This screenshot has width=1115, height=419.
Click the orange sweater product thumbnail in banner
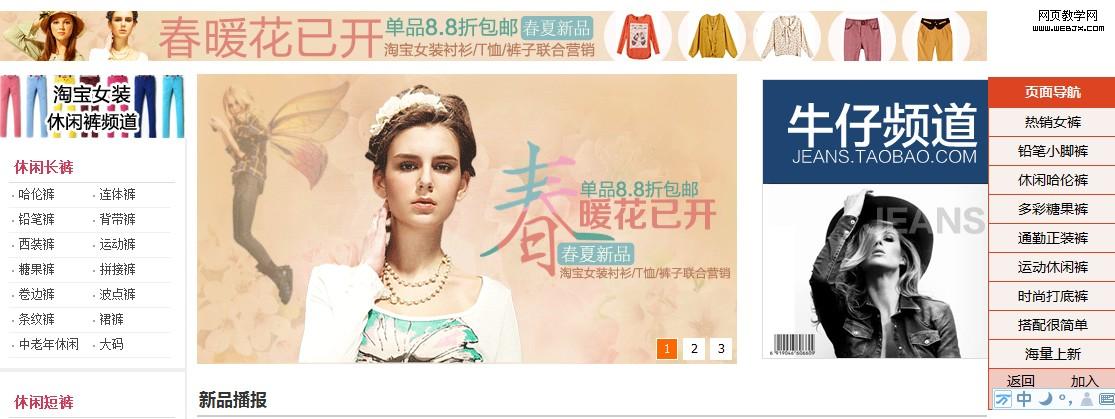(x=638, y=36)
